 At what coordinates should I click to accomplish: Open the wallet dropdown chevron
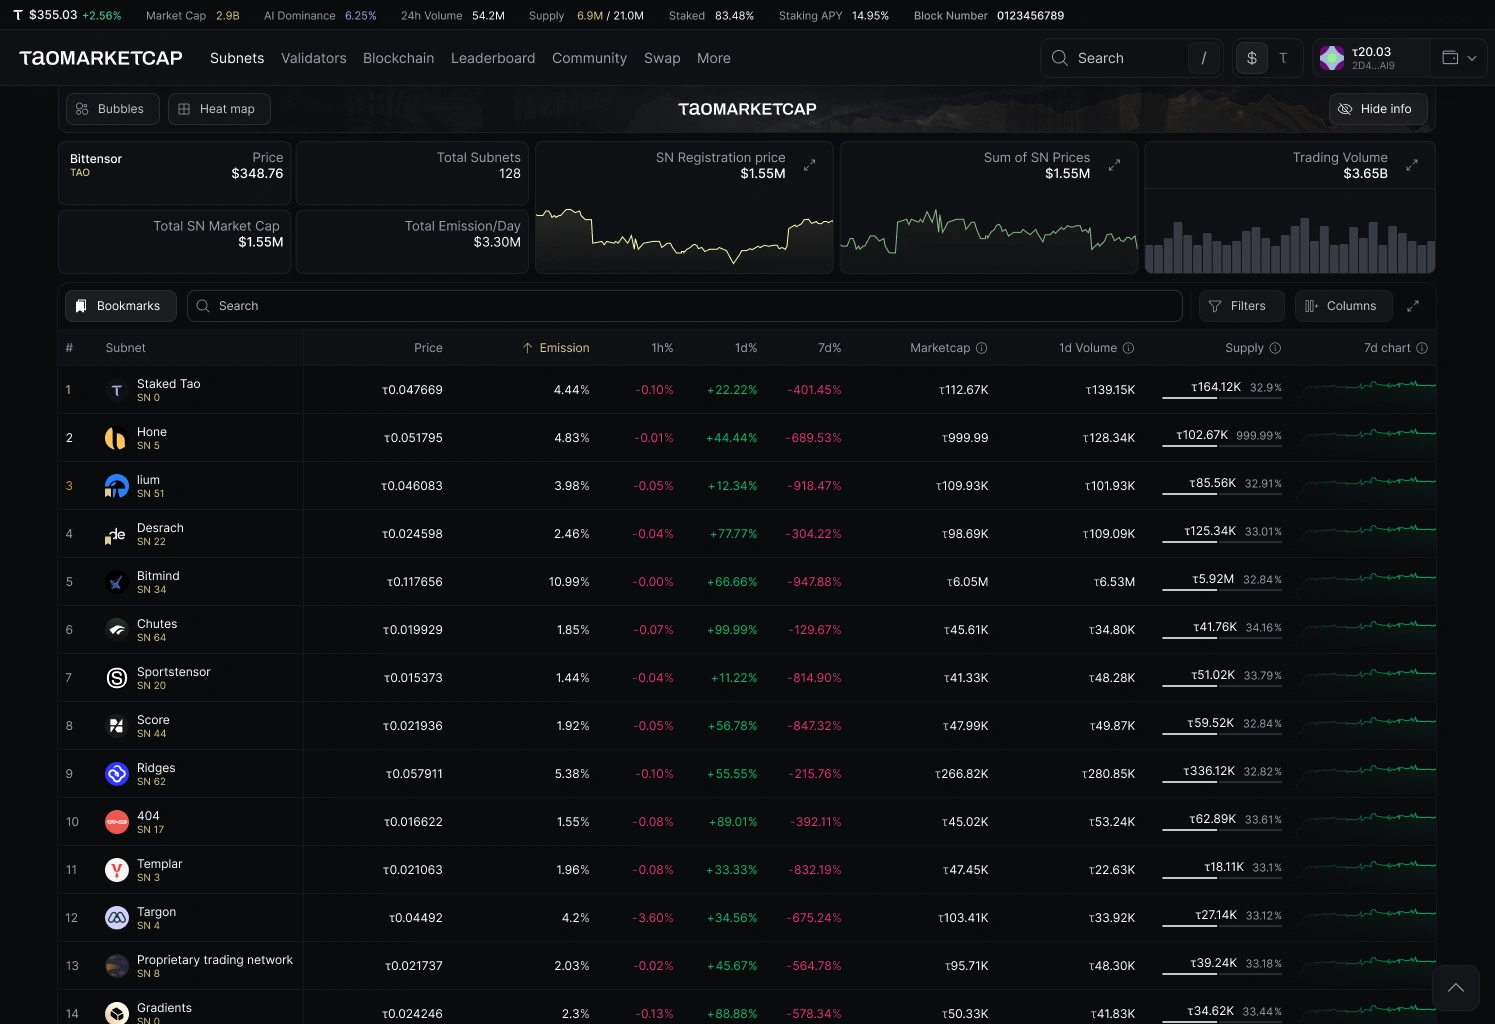coord(1472,58)
